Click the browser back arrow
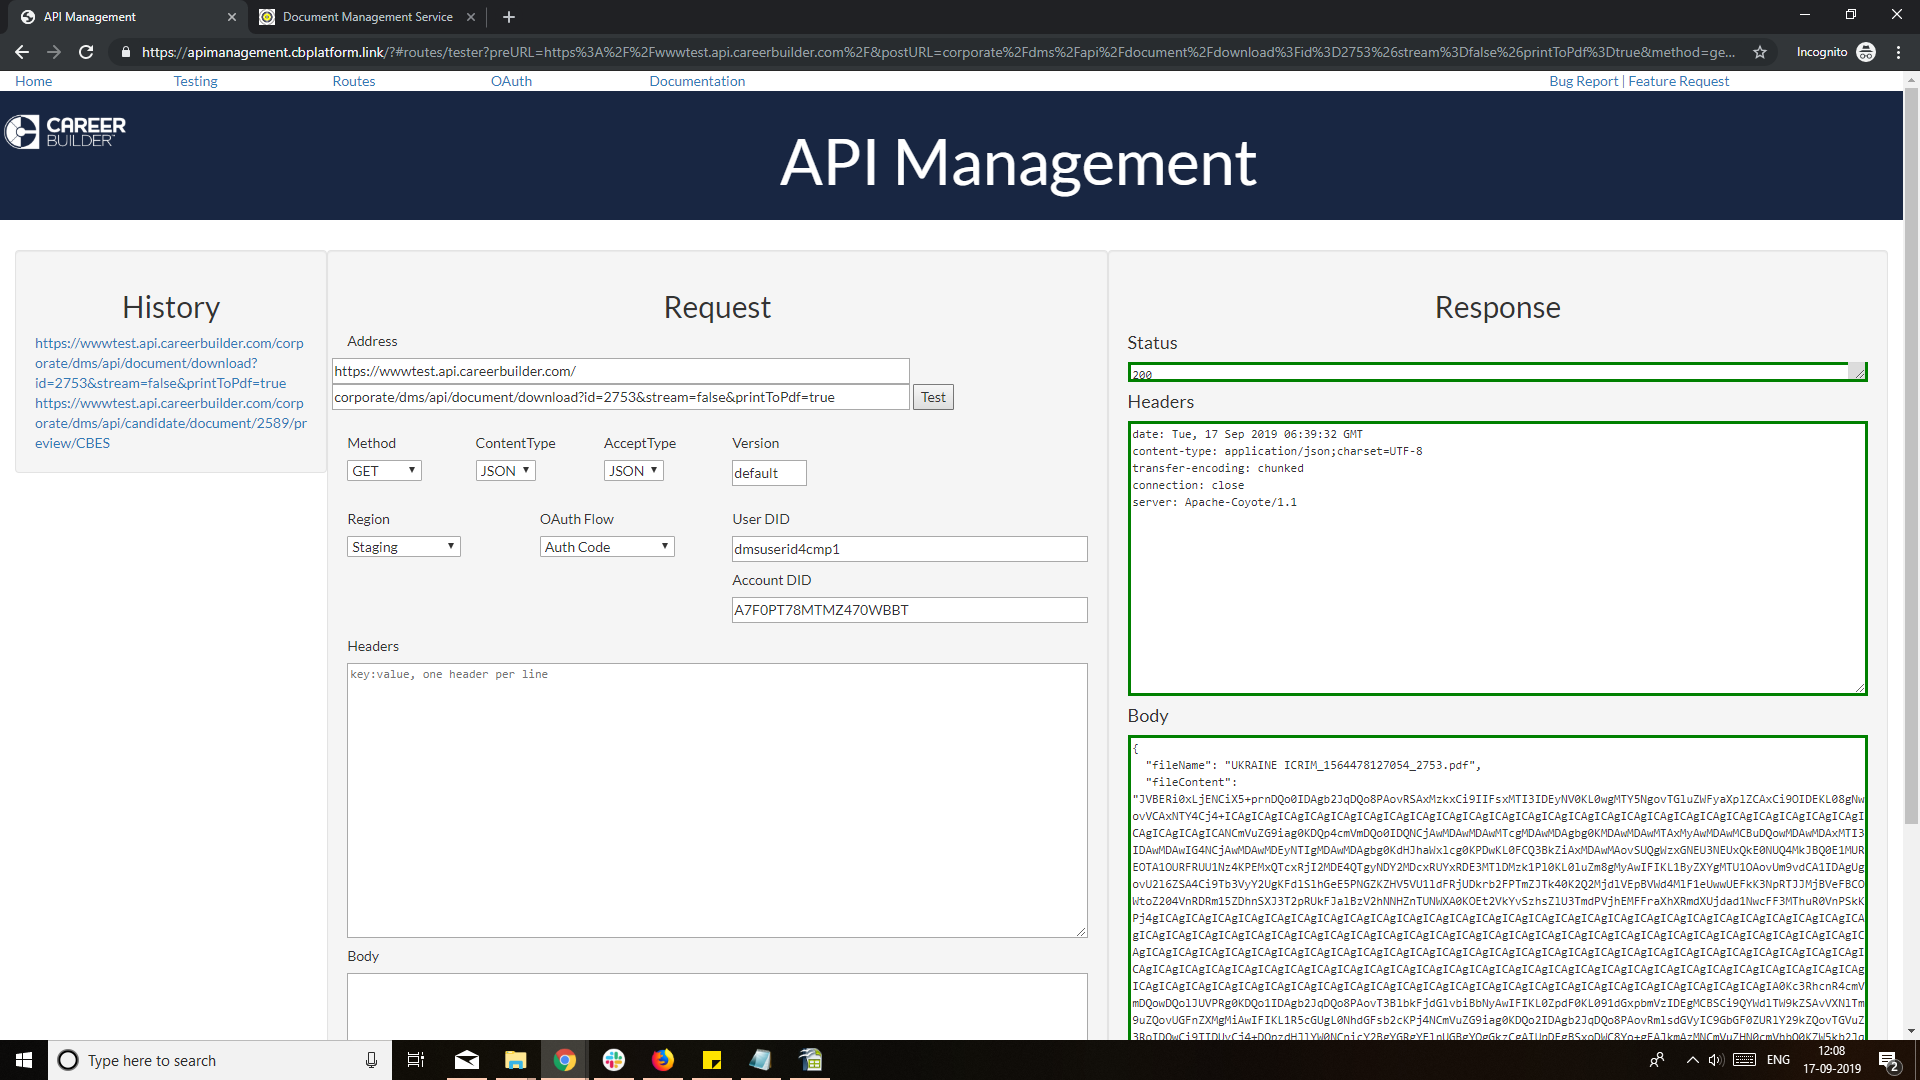Image resolution: width=1920 pixels, height=1080 pixels. [22, 52]
